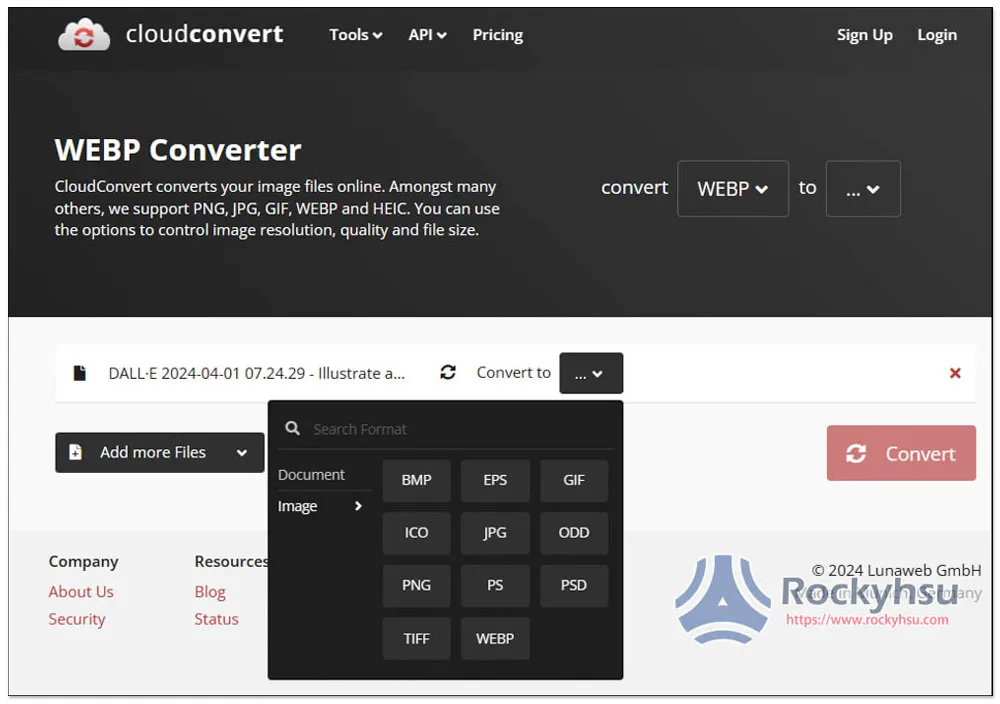This screenshot has height=704, width=1000.
Task: Click the Add more Files button
Action: (x=159, y=453)
